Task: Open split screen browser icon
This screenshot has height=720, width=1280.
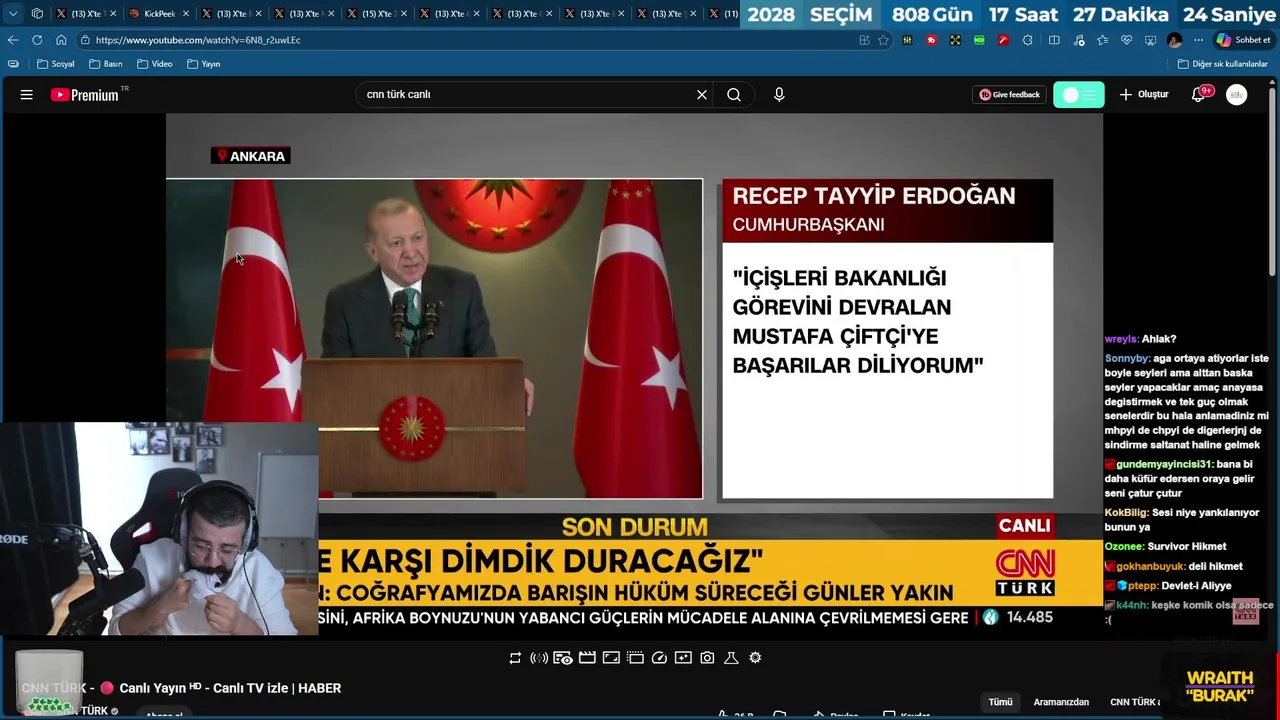Action: click(1054, 40)
